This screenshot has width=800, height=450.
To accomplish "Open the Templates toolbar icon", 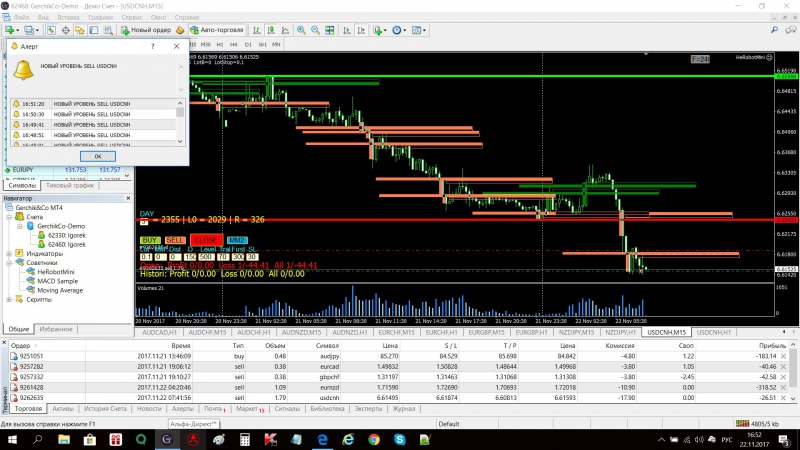I will pyautogui.click(x=416, y=31).
